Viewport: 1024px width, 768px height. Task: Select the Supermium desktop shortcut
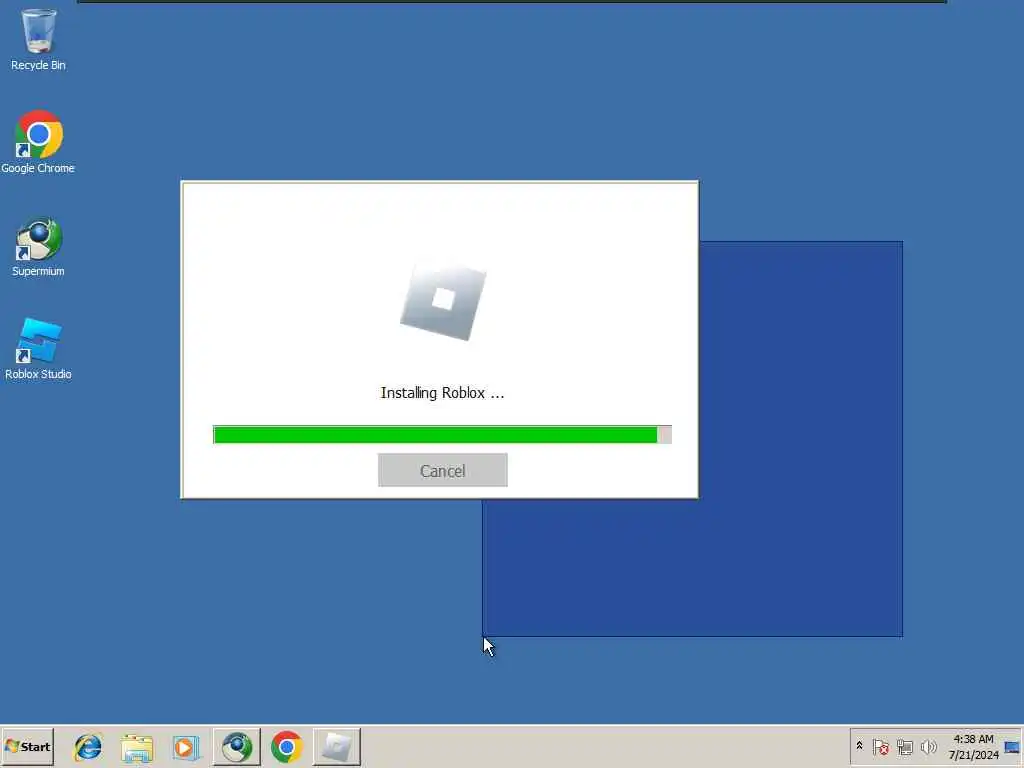pos(38,247)
